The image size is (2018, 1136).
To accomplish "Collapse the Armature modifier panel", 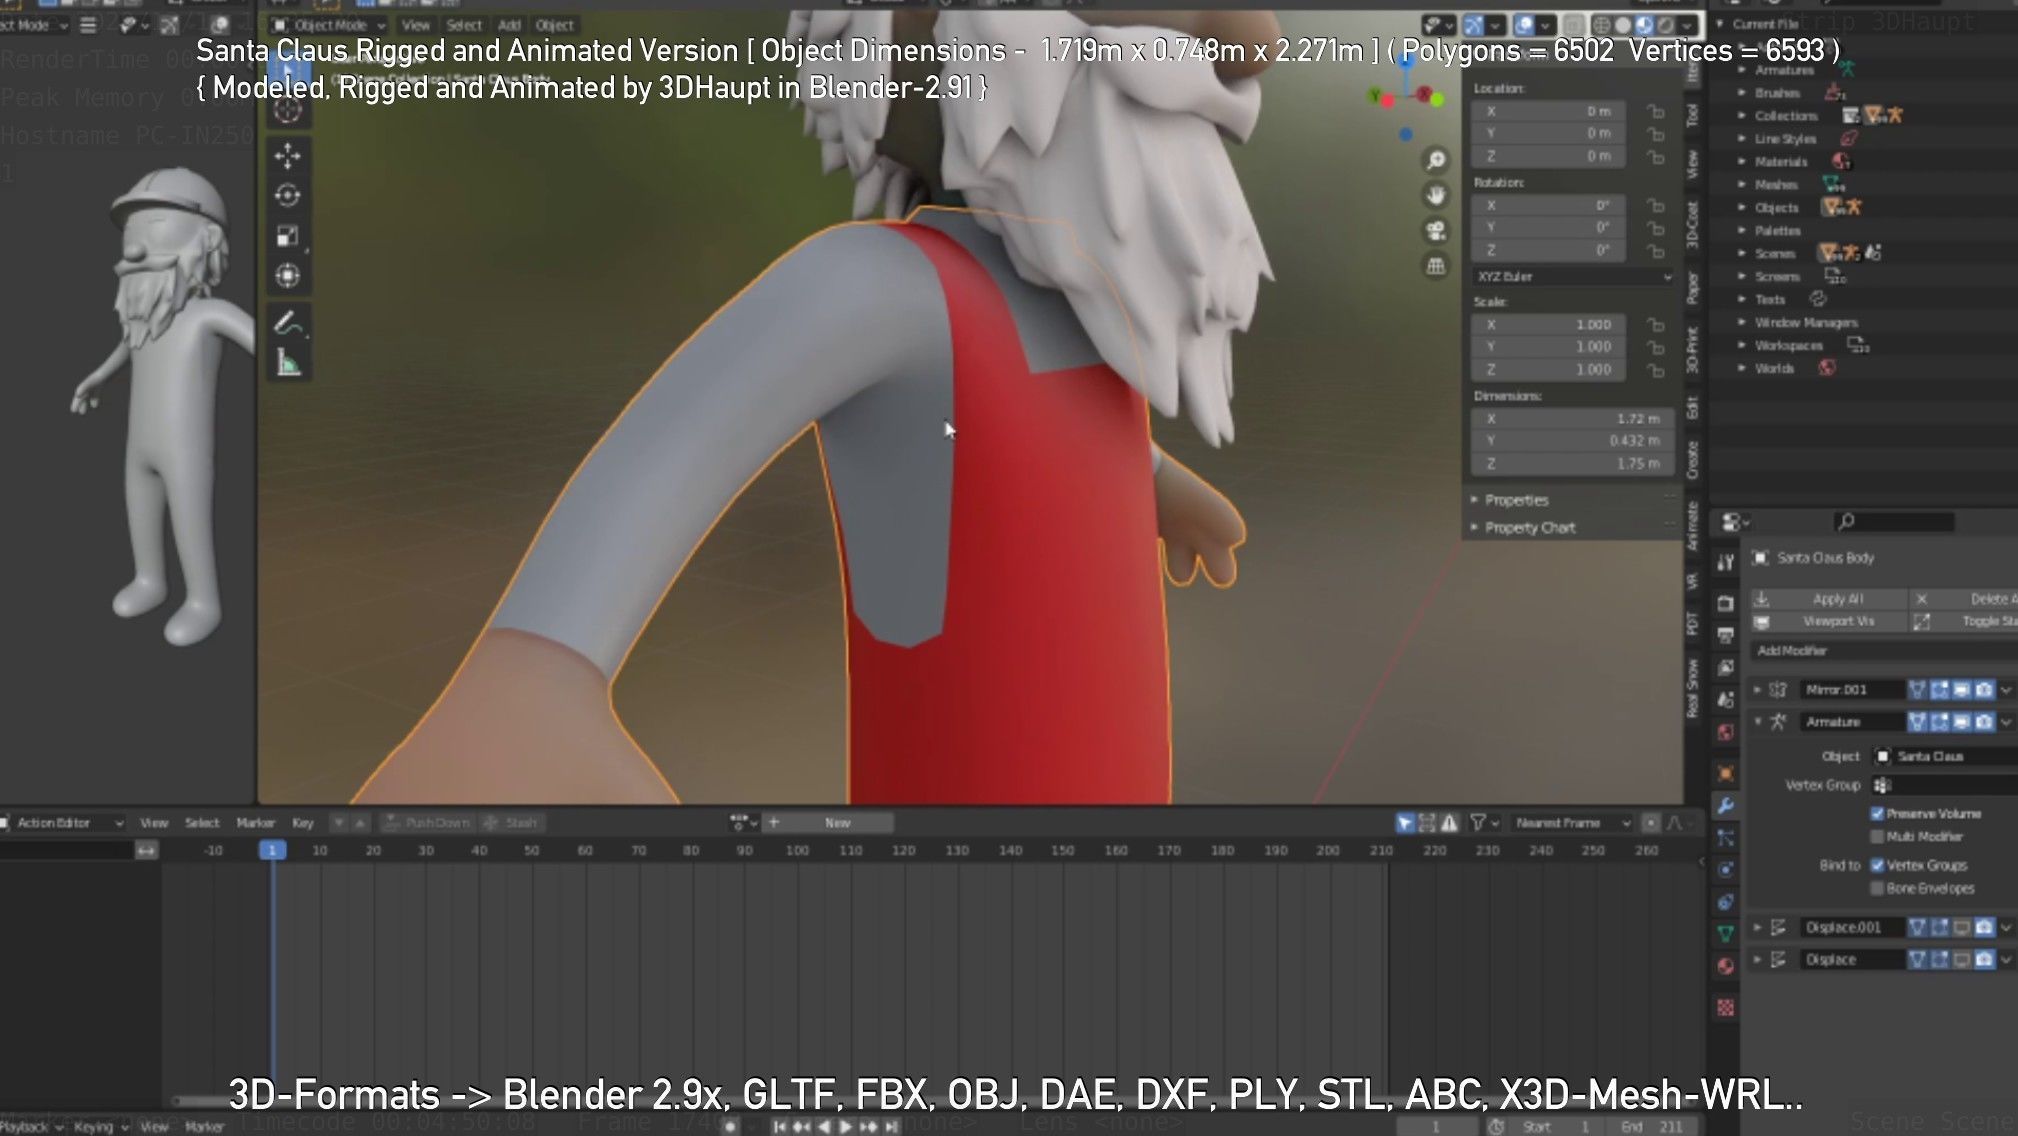I will pos(1757,722).
